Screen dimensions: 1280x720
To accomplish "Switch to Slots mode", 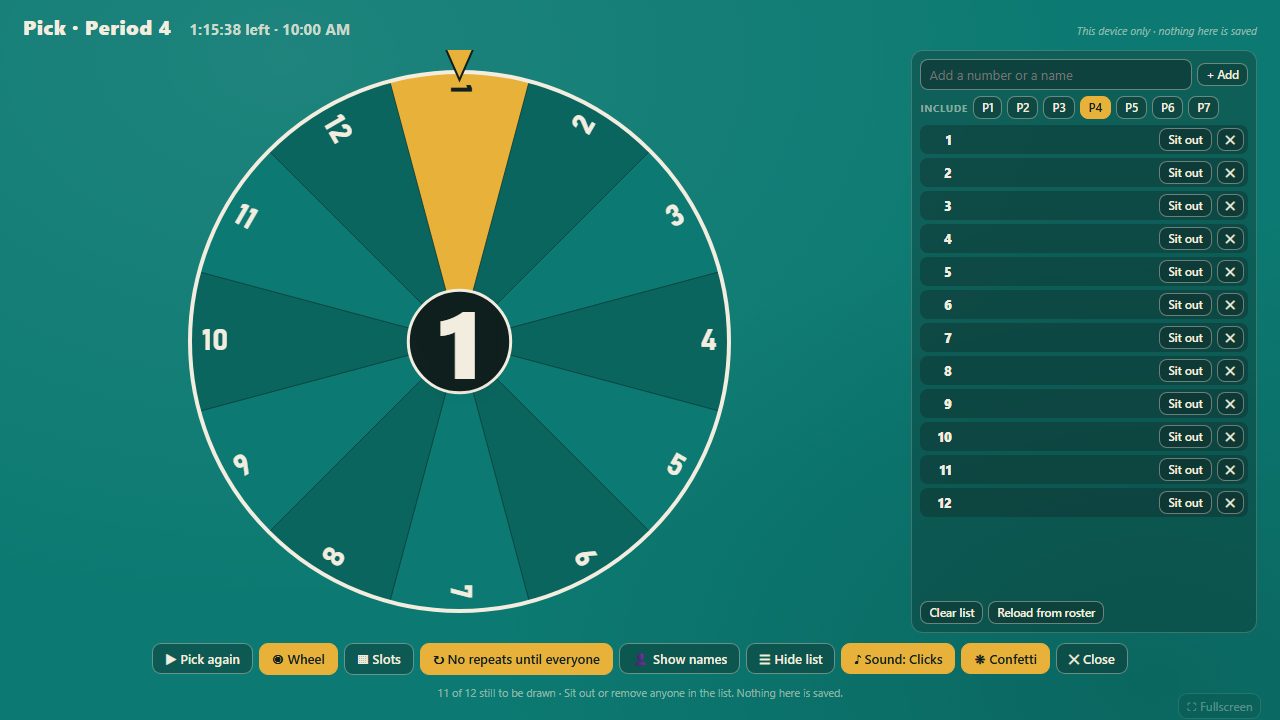I will [x=379, y=659].
